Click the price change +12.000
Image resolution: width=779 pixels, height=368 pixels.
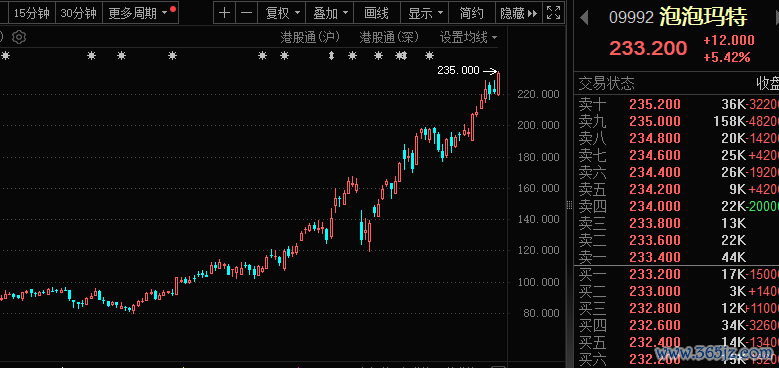tap(728, 40)
